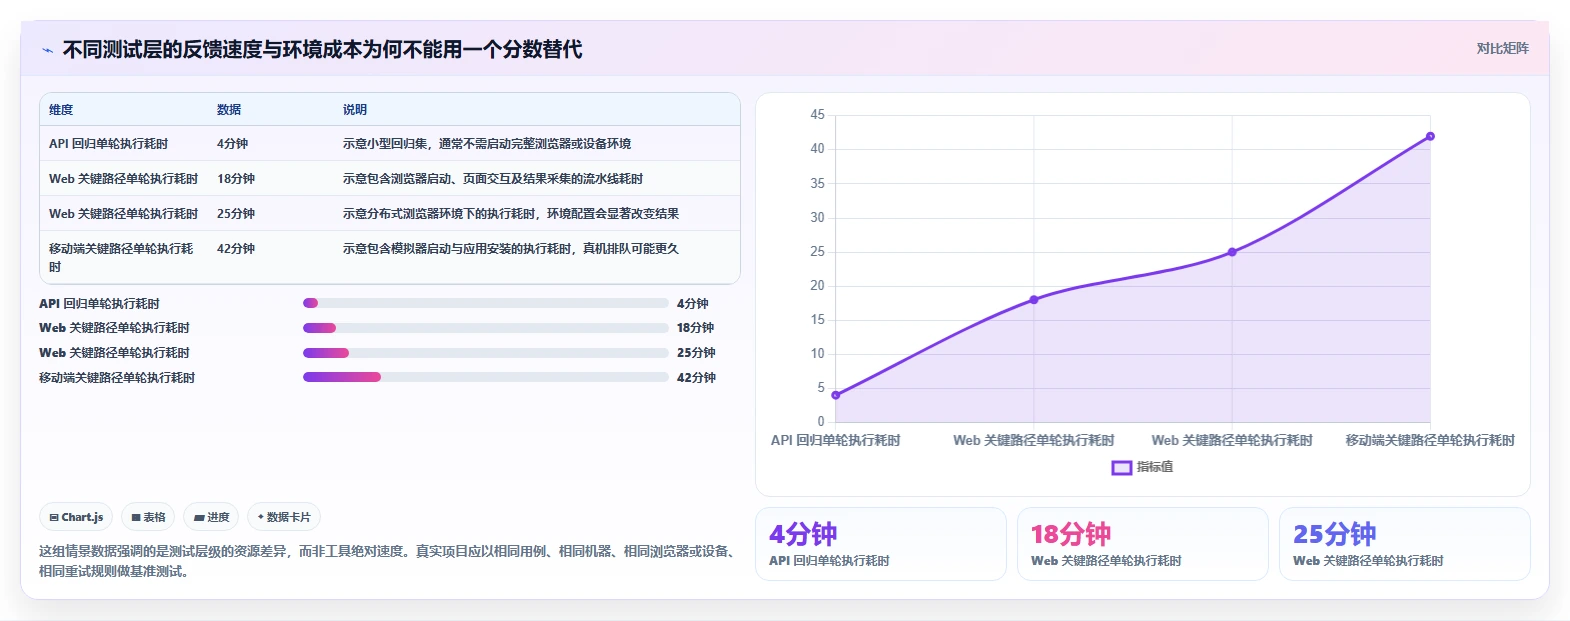The image size is (1570, 621).
Task: Click the 移动端关键路径单轮执行耗时 x-axis label
Action: 1430,440
